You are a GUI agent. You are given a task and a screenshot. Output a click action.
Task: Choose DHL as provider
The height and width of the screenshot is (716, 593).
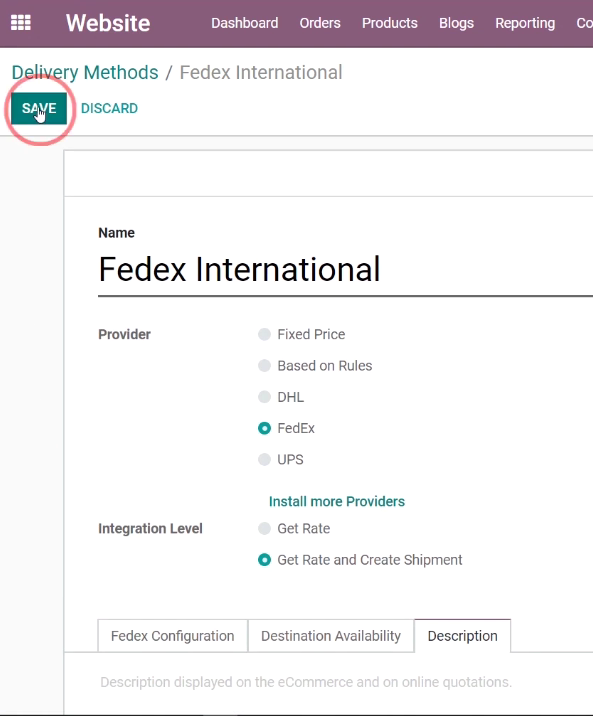264,397
